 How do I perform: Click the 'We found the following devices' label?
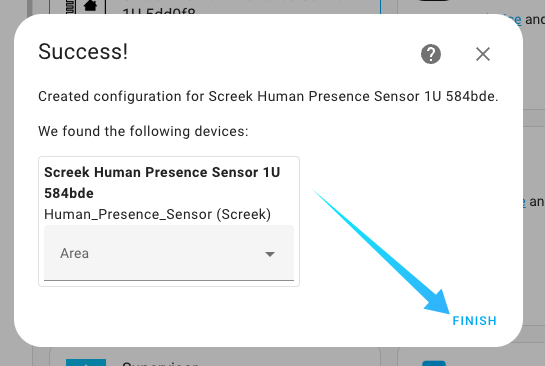[x=143, y=131]
